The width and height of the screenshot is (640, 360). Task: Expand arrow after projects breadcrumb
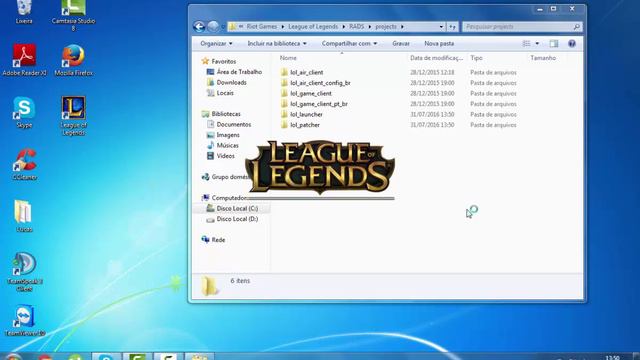(x=402, y=27)
